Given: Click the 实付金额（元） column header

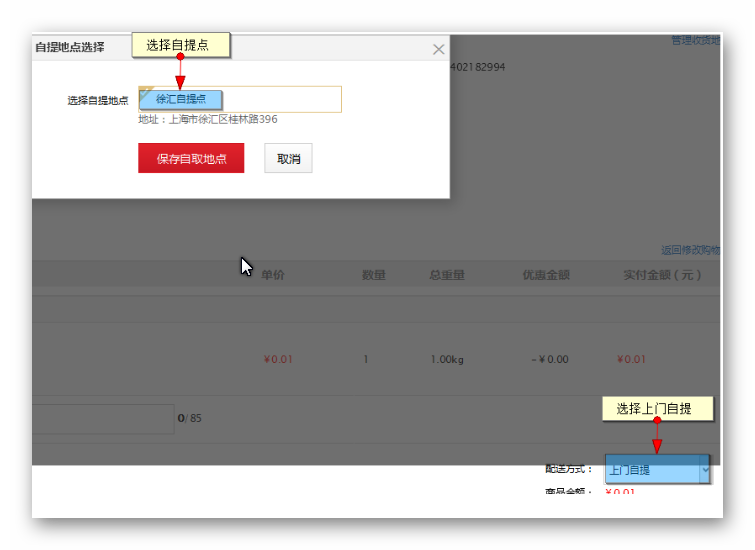Looking at the screenshot, I should [662, 275].
